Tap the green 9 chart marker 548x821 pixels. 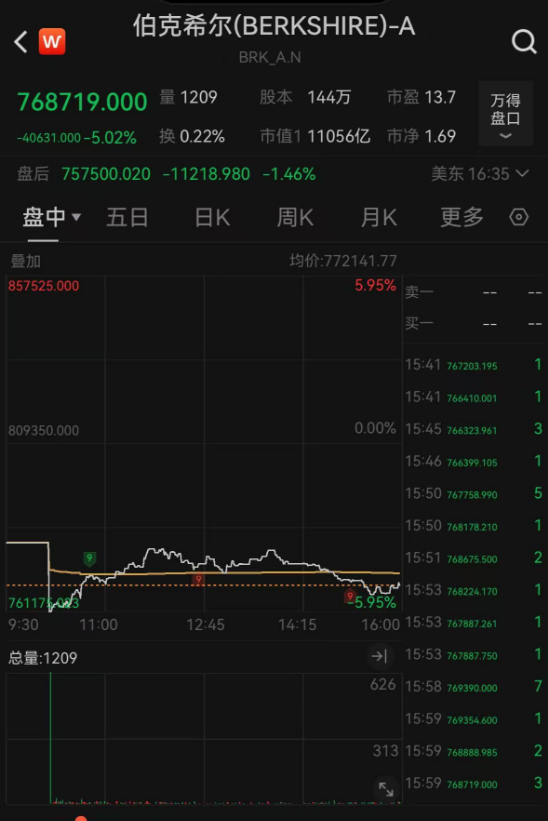pos(90,559)
